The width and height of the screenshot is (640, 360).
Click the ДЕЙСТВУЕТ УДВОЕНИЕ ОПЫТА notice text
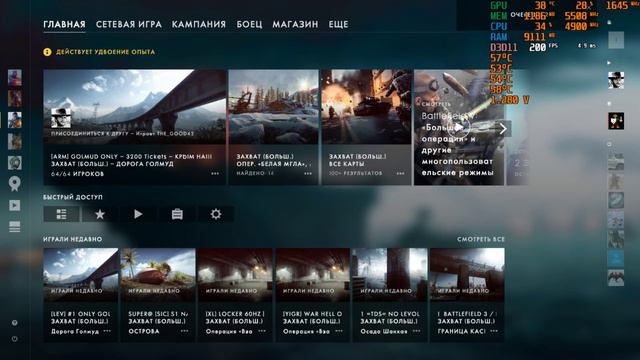105,52
